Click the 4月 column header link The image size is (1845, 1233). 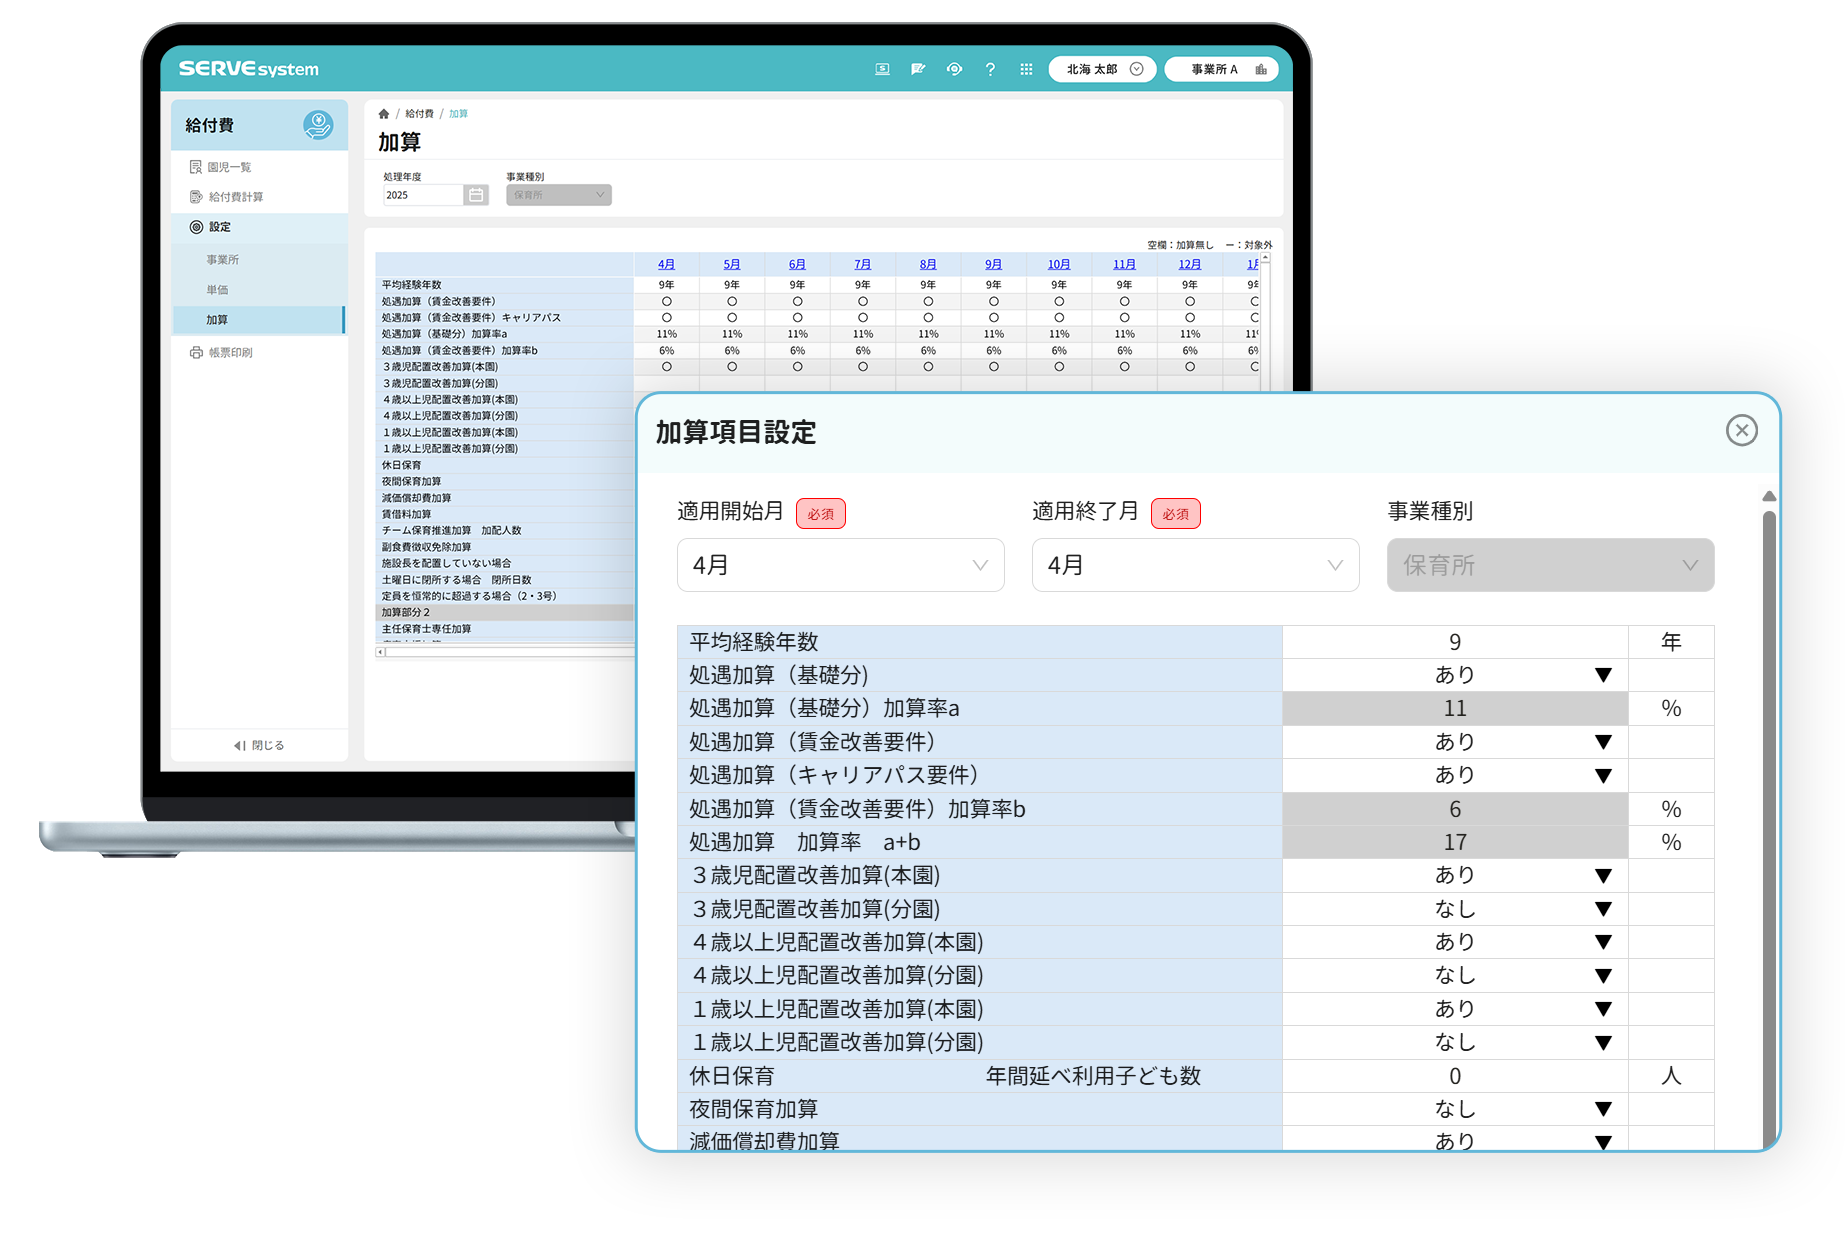click(x=666, y=264)
